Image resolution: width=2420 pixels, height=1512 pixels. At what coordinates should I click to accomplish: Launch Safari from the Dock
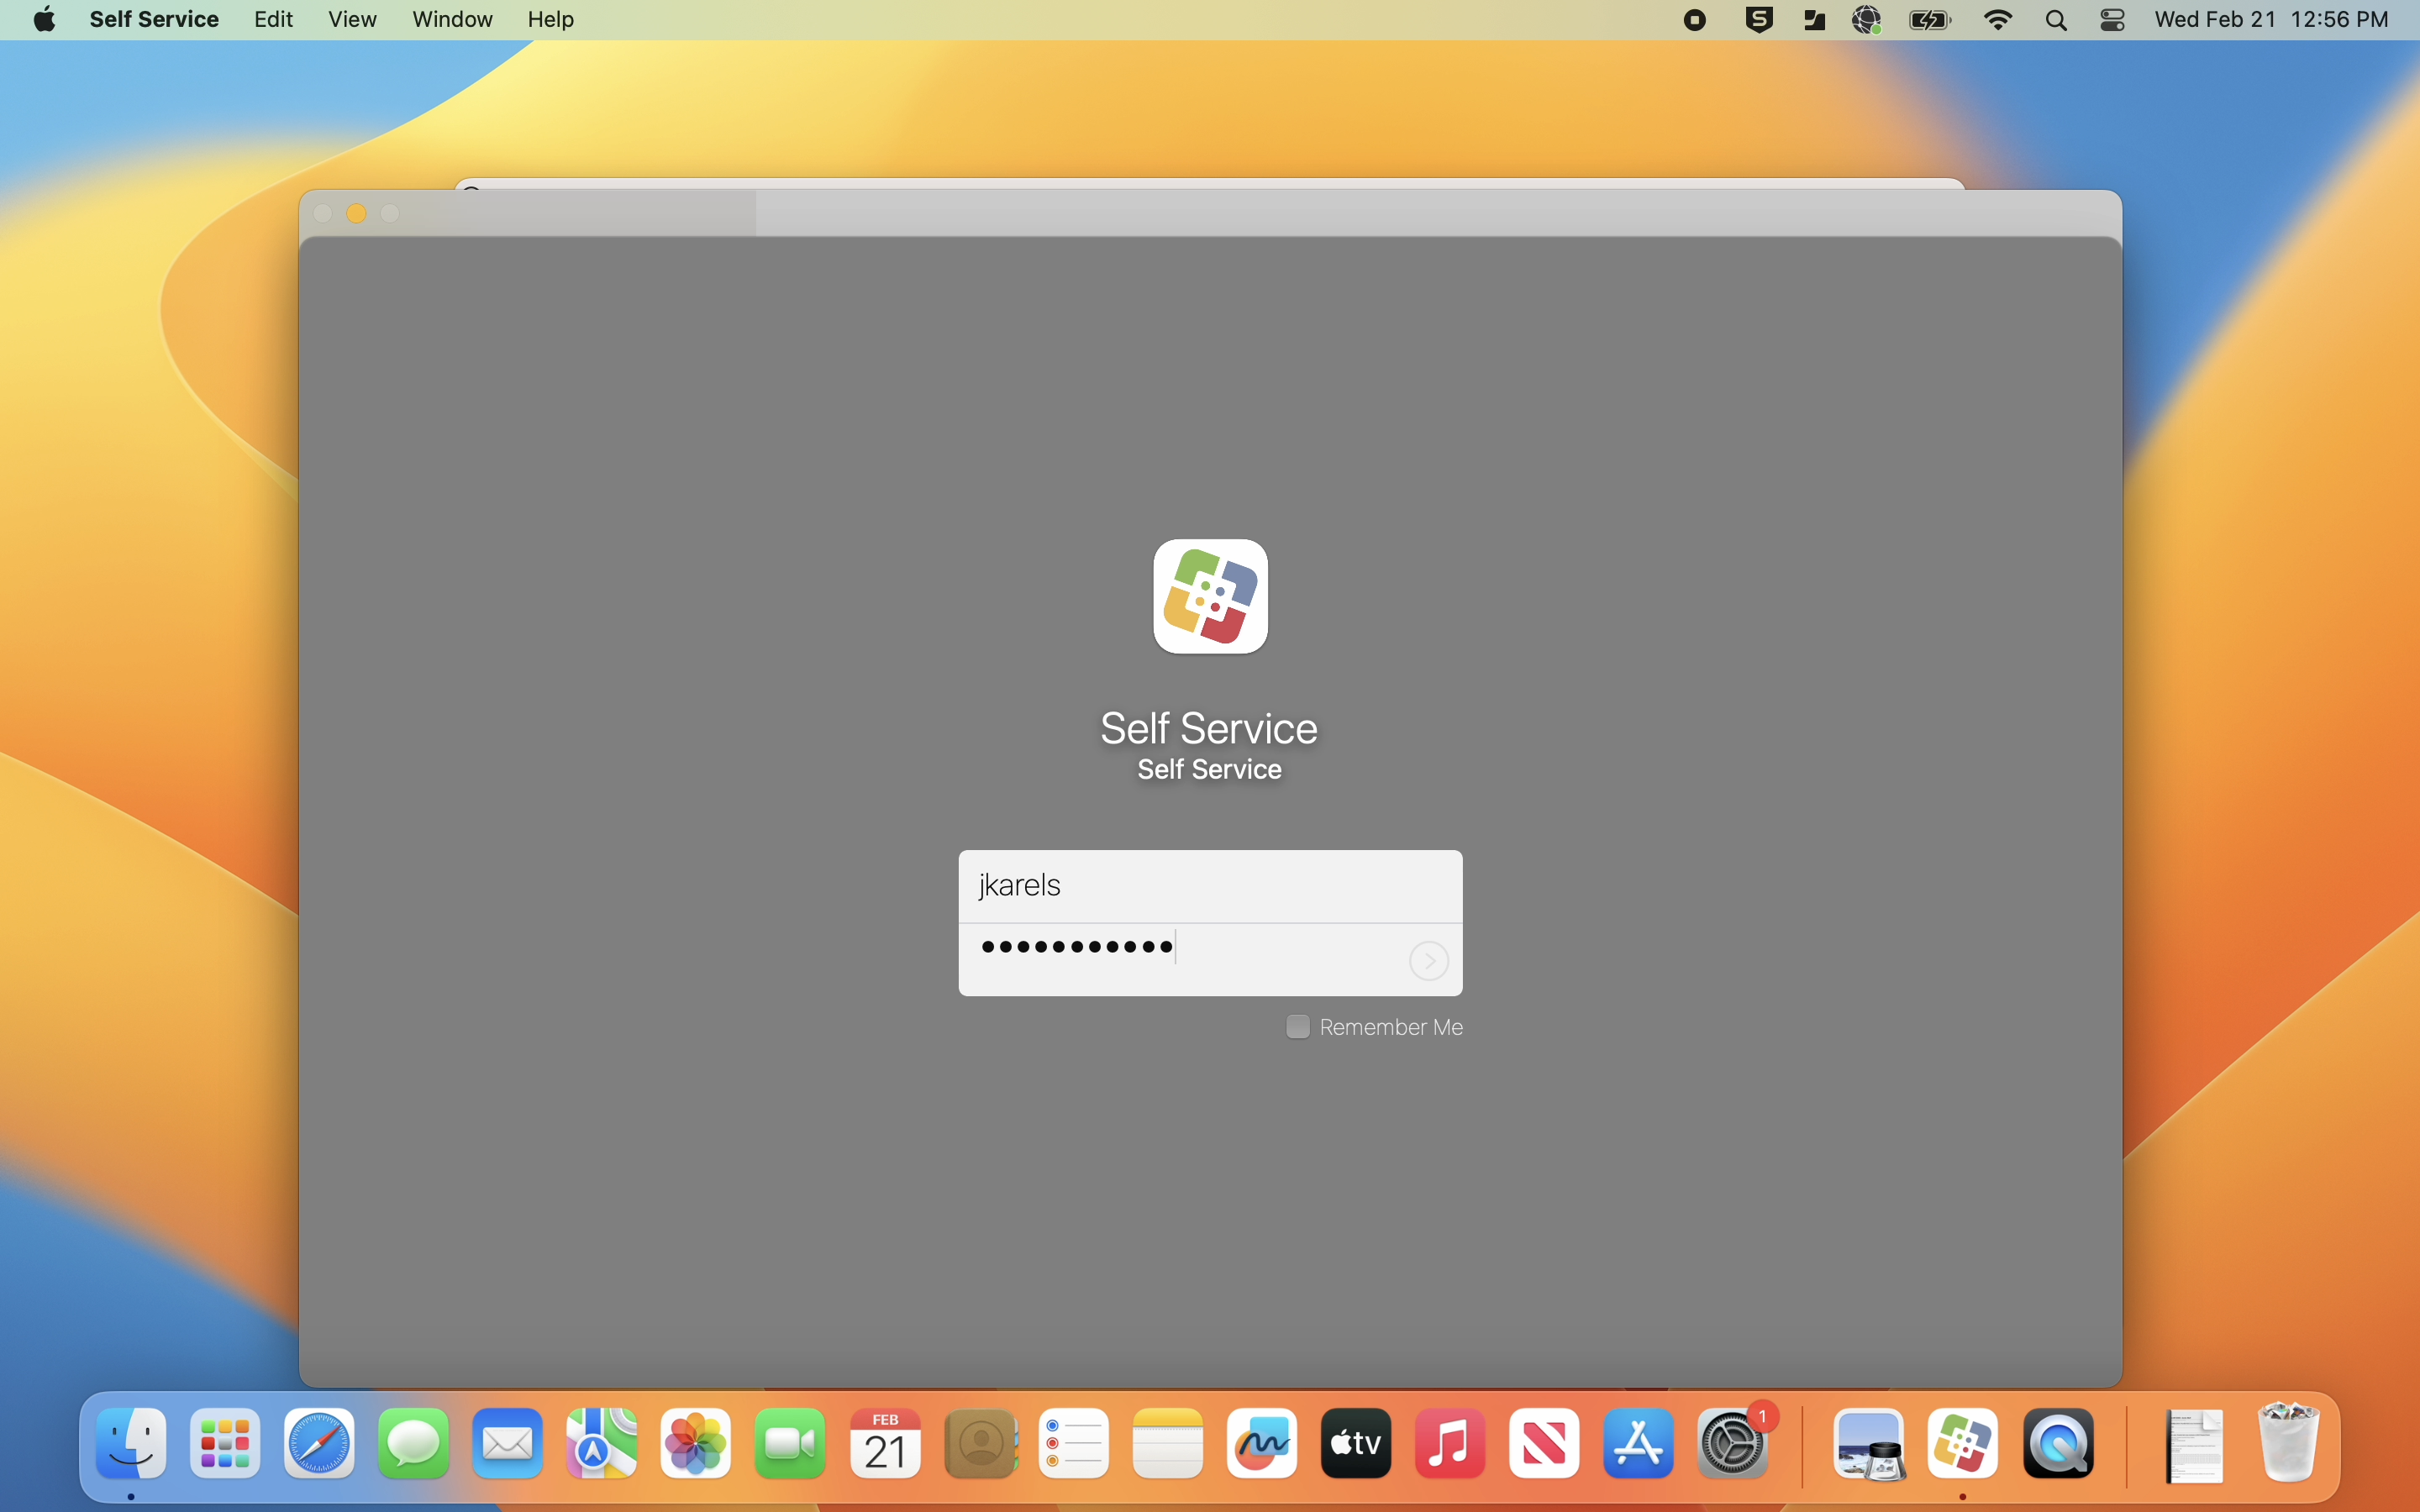(319, 1444)
